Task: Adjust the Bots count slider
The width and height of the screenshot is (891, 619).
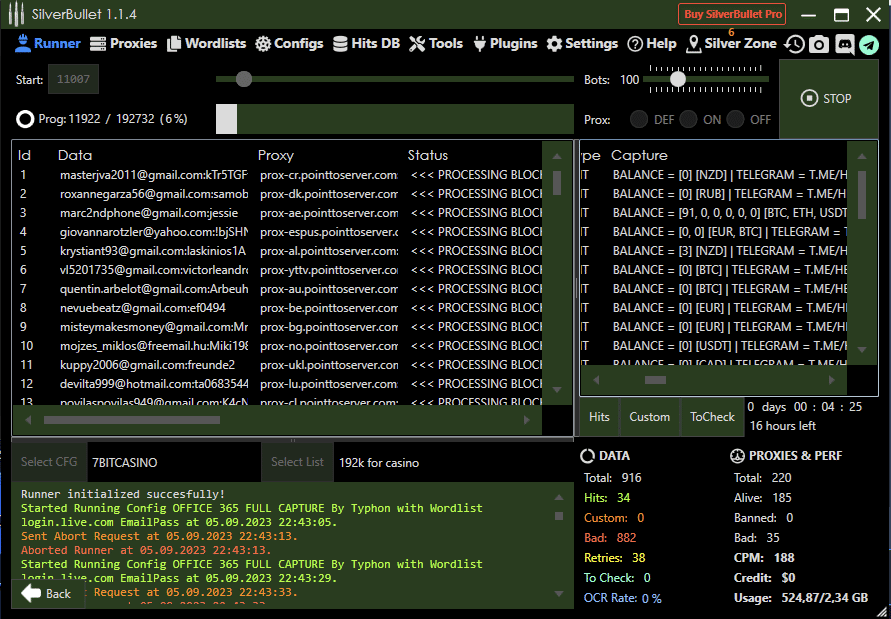Action: [x=678, y=79]
